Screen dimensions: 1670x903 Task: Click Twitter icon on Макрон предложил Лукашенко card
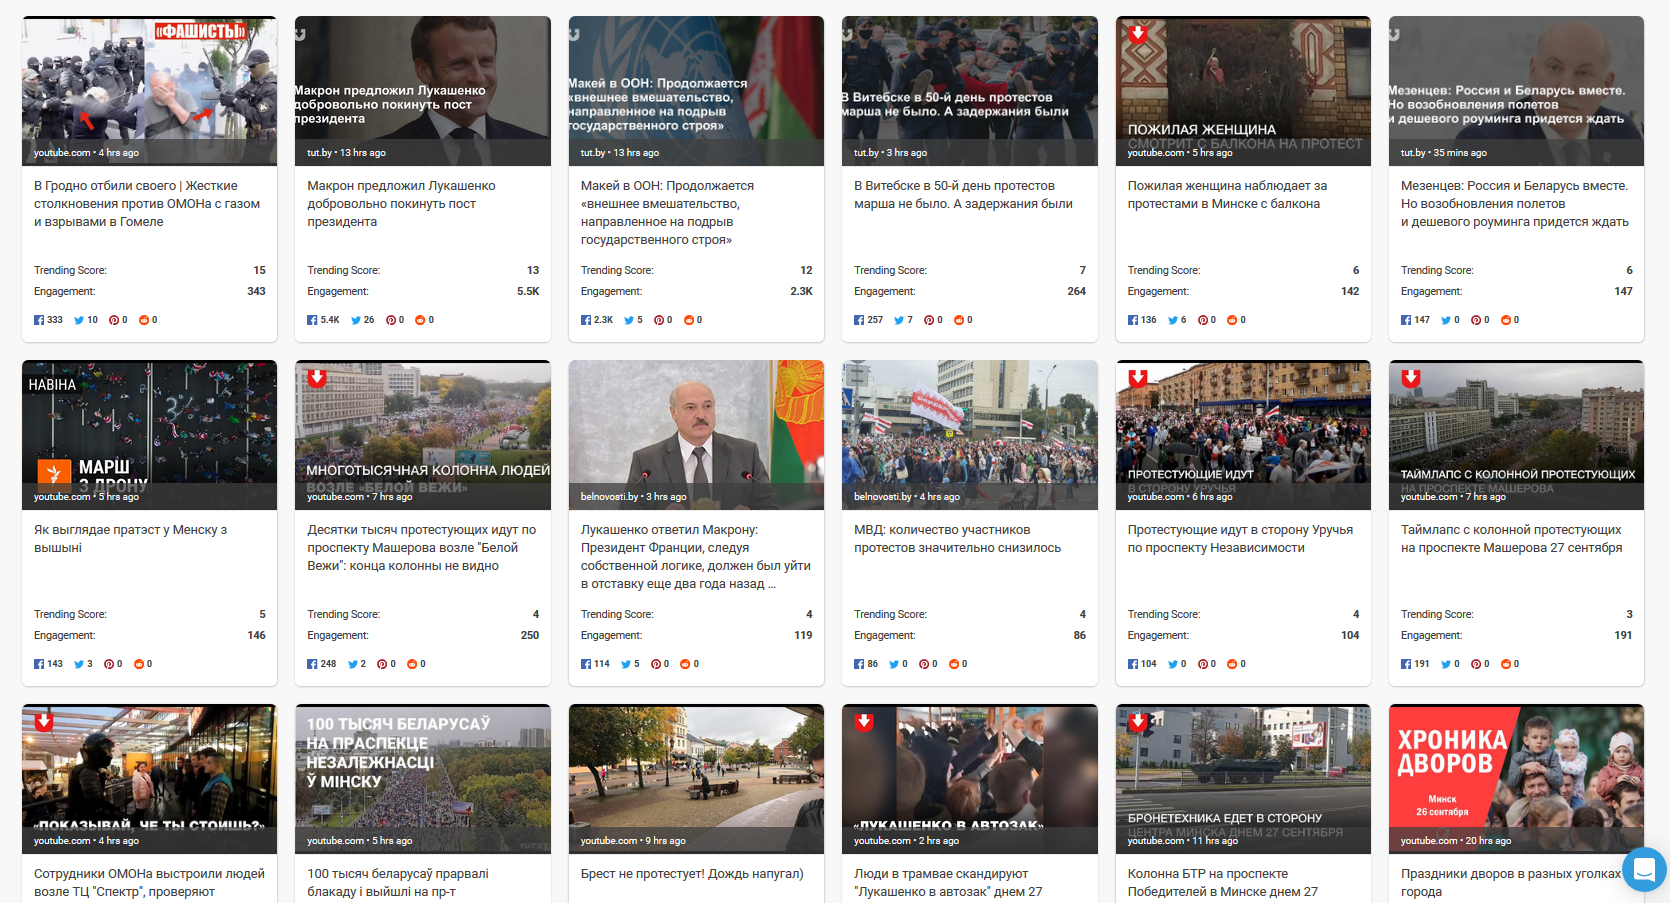point(356,320)
